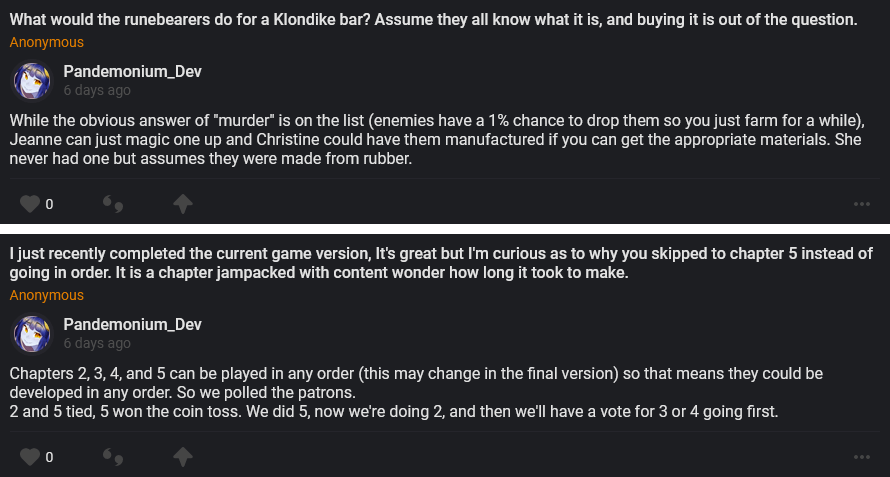Screen dimensions: 890x477
Task: Visit Pandemonium_Dev username link in the Klondike answer
Action: pyautogui.click(x=132, y=72)
